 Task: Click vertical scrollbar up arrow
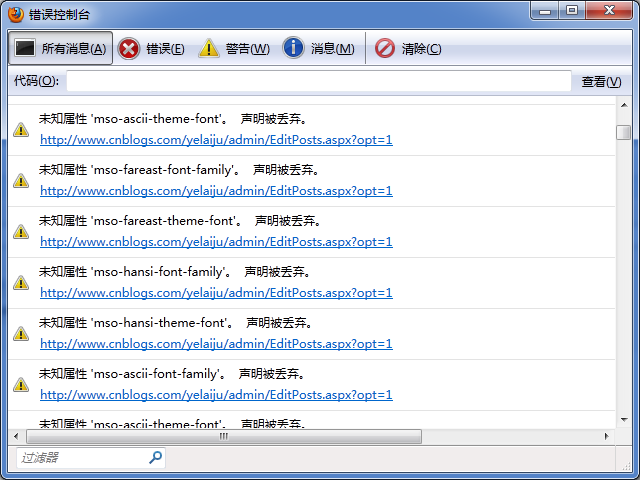624,105
